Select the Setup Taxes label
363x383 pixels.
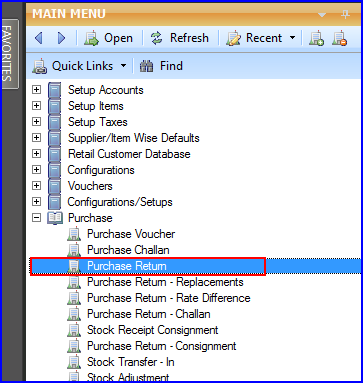pyautogui.click(x=98, y=122)
